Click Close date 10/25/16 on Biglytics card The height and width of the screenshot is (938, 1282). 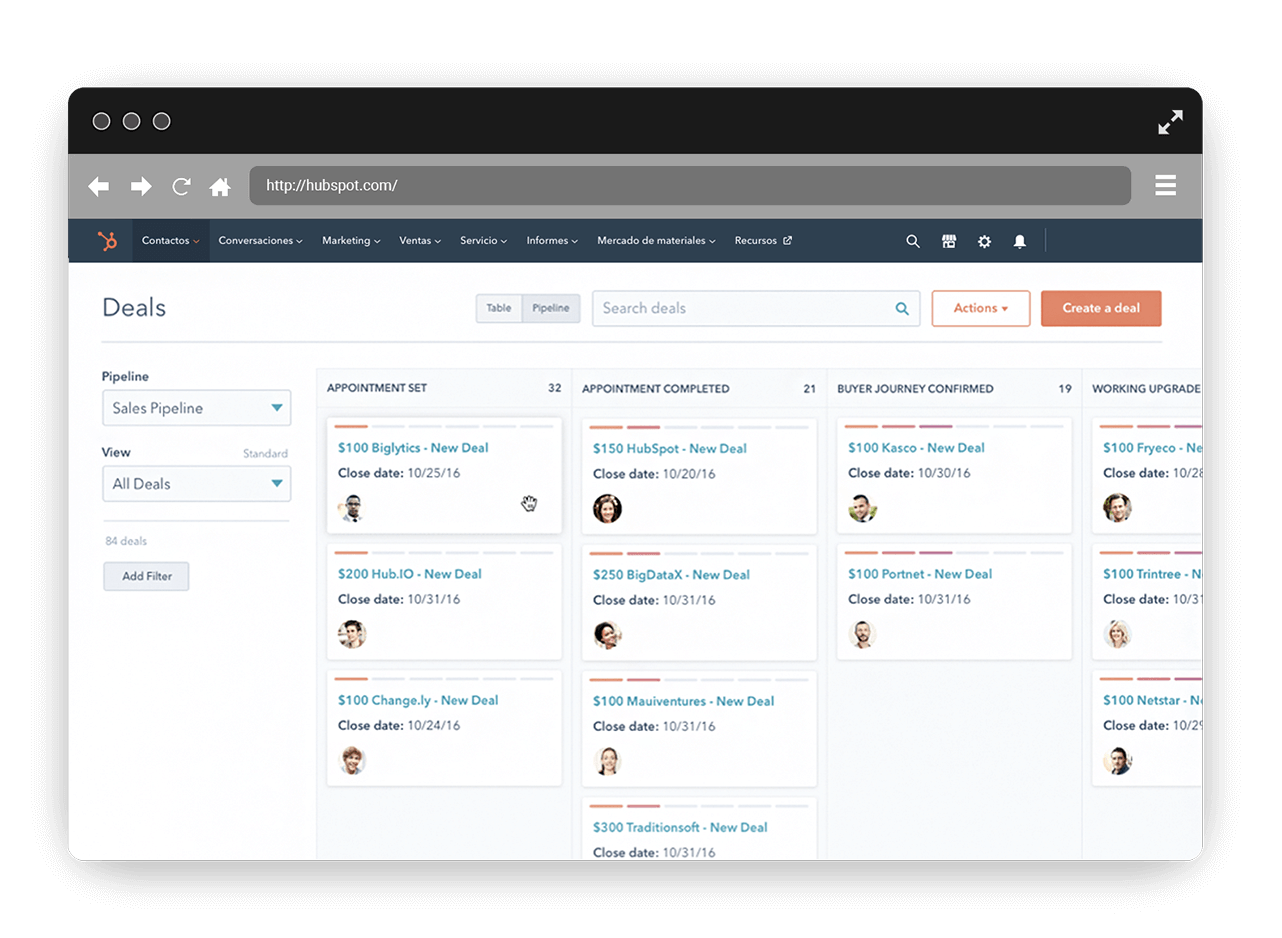coord(399,473)
